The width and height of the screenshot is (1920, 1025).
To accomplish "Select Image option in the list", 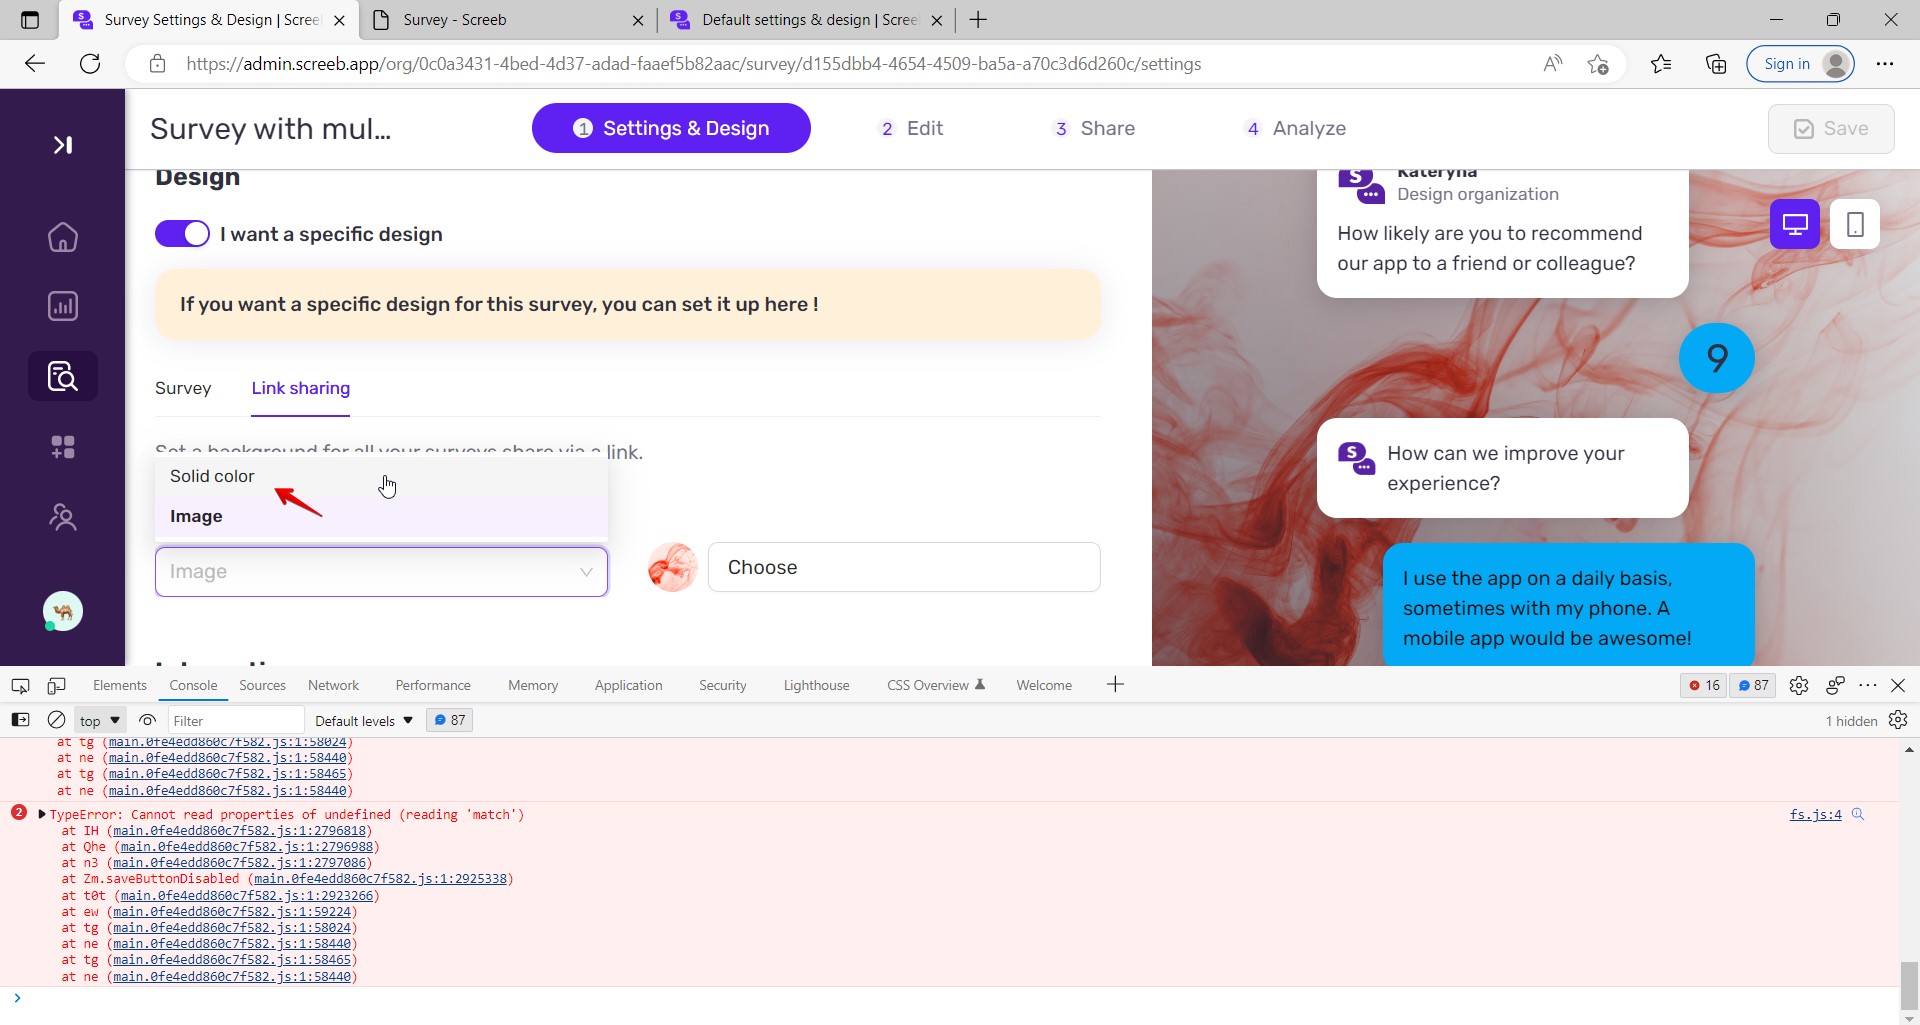I will (x=381, y=516).
